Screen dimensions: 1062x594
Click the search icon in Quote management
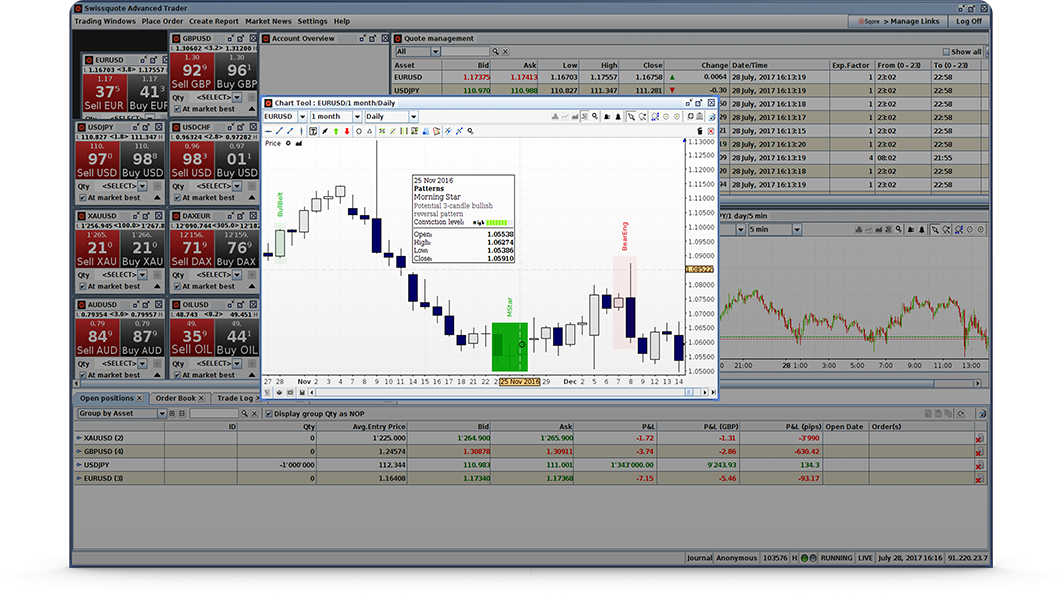point(495,51)
